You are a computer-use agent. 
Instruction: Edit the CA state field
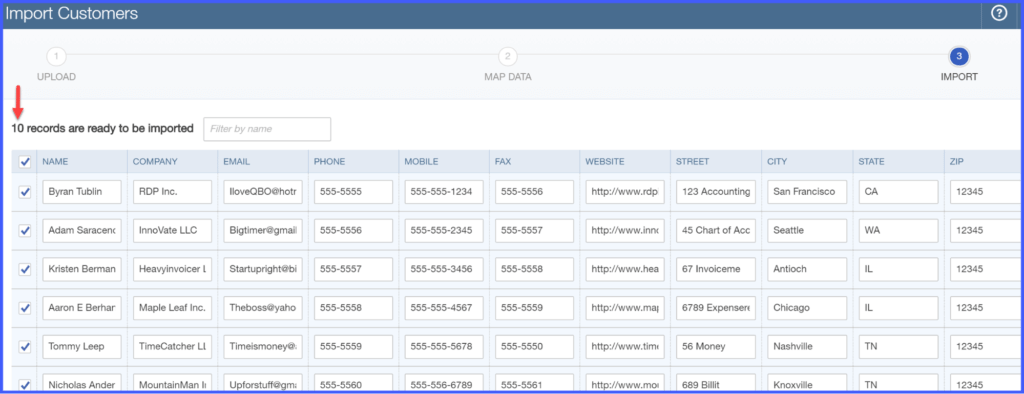[x=898, y=192]
